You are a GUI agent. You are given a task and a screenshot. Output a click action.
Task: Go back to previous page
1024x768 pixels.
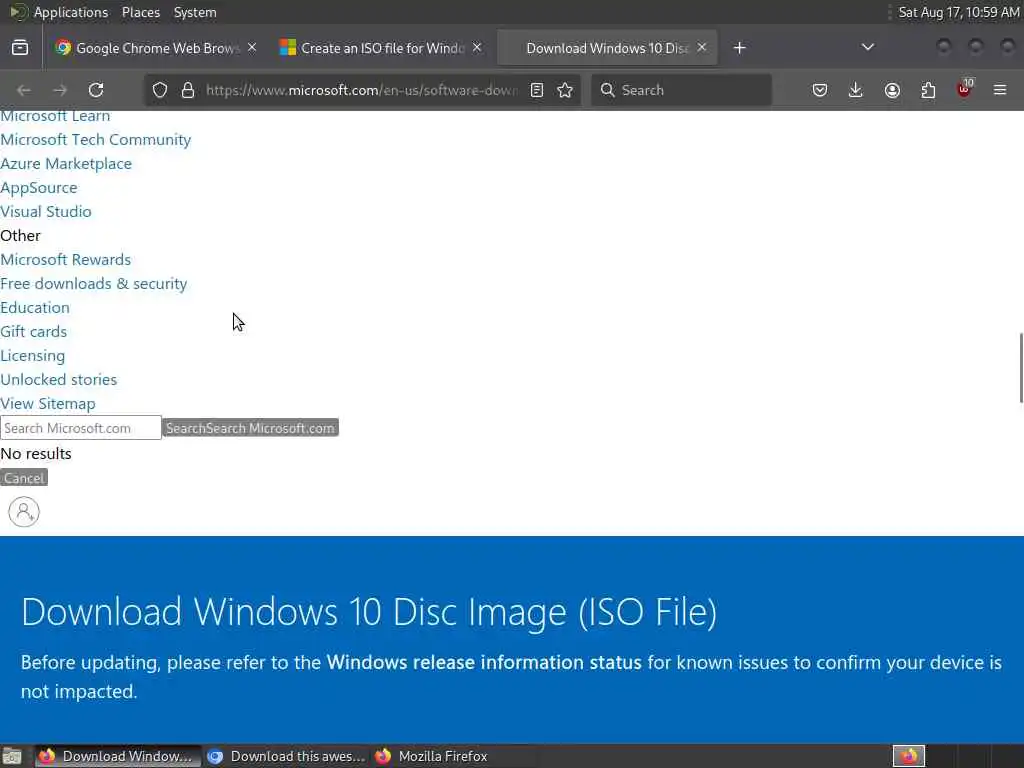[x=24, y=90]
